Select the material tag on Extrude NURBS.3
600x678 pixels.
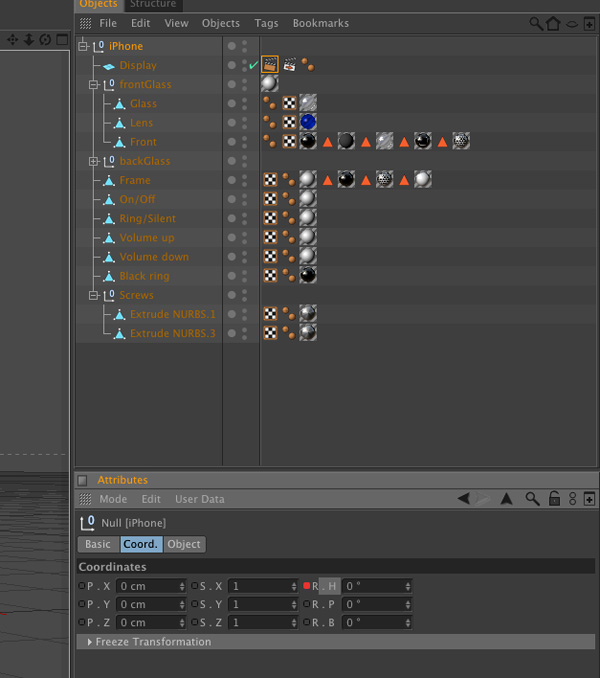click(308, 333)
